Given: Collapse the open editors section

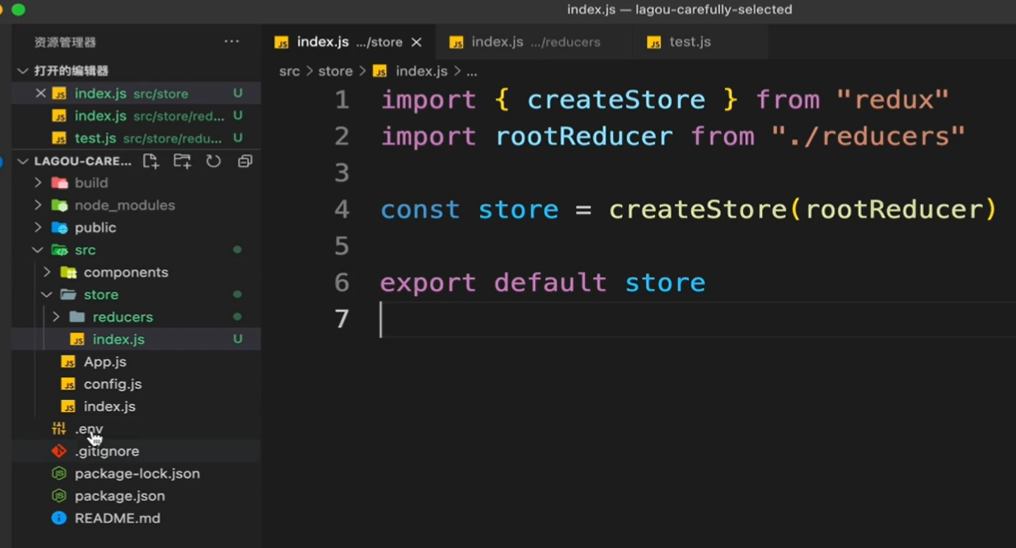Looking at the screenshot, I should pyautogui.click(x=23, y=71).
